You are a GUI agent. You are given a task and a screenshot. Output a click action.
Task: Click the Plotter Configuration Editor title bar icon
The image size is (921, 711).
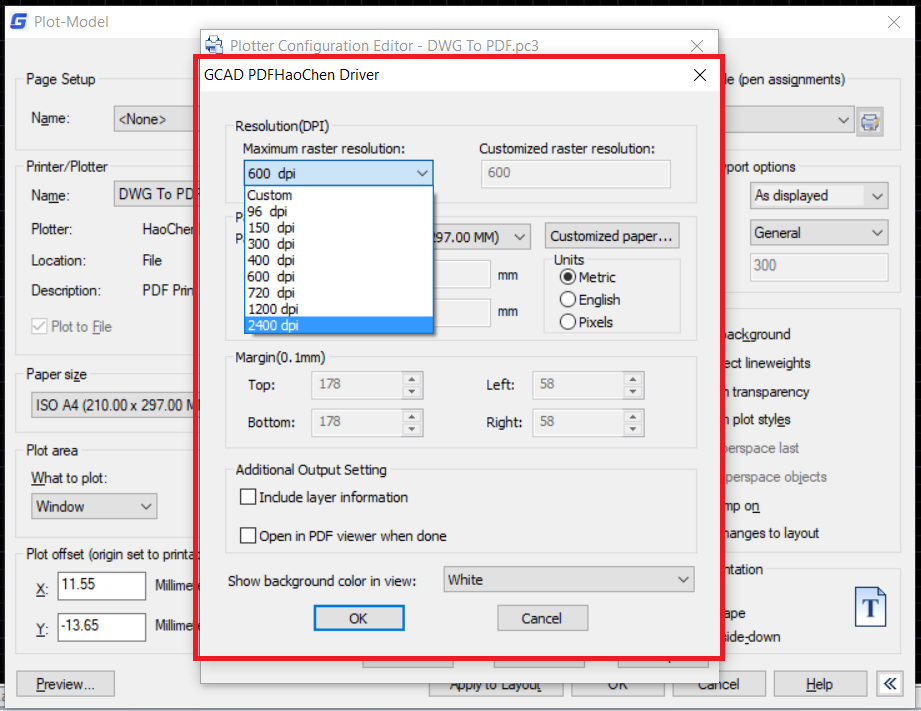click(x=213, y=45)
